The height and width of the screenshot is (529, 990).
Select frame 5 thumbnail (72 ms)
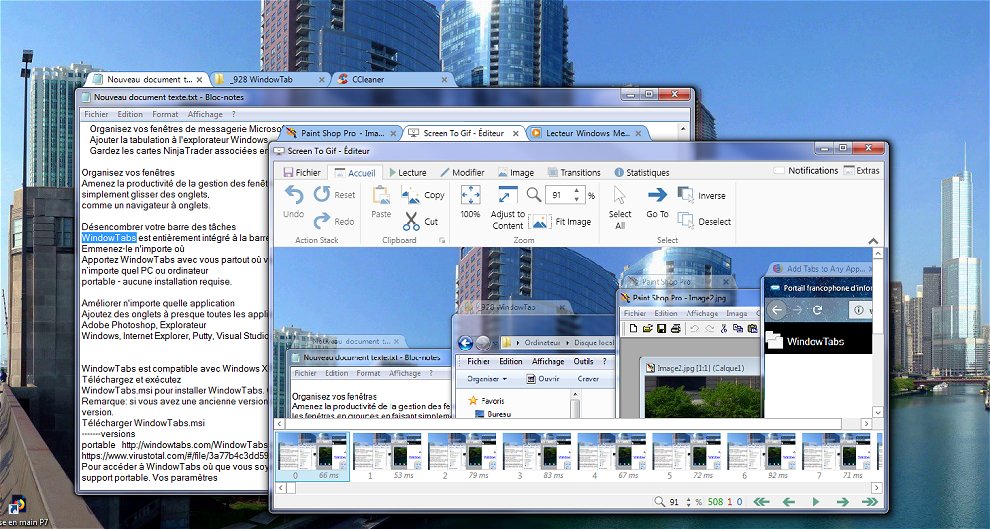(687, 456)
